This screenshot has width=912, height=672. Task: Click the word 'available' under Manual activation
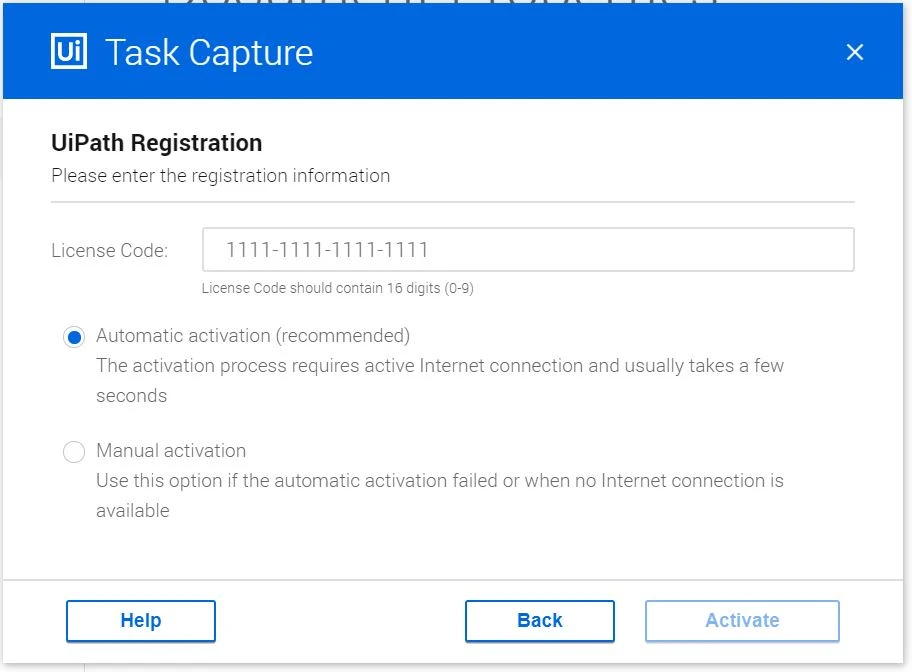133,510
